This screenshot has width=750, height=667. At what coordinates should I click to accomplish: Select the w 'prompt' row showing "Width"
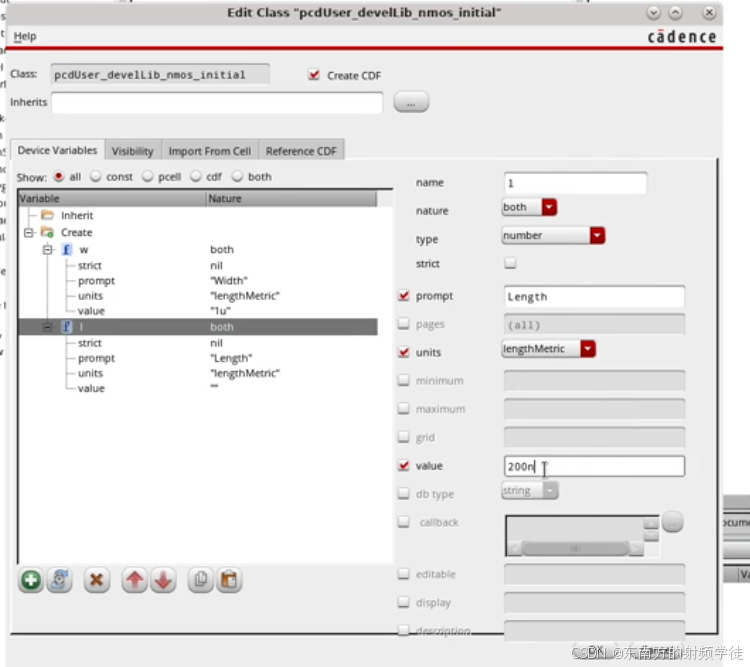(198, 280)
